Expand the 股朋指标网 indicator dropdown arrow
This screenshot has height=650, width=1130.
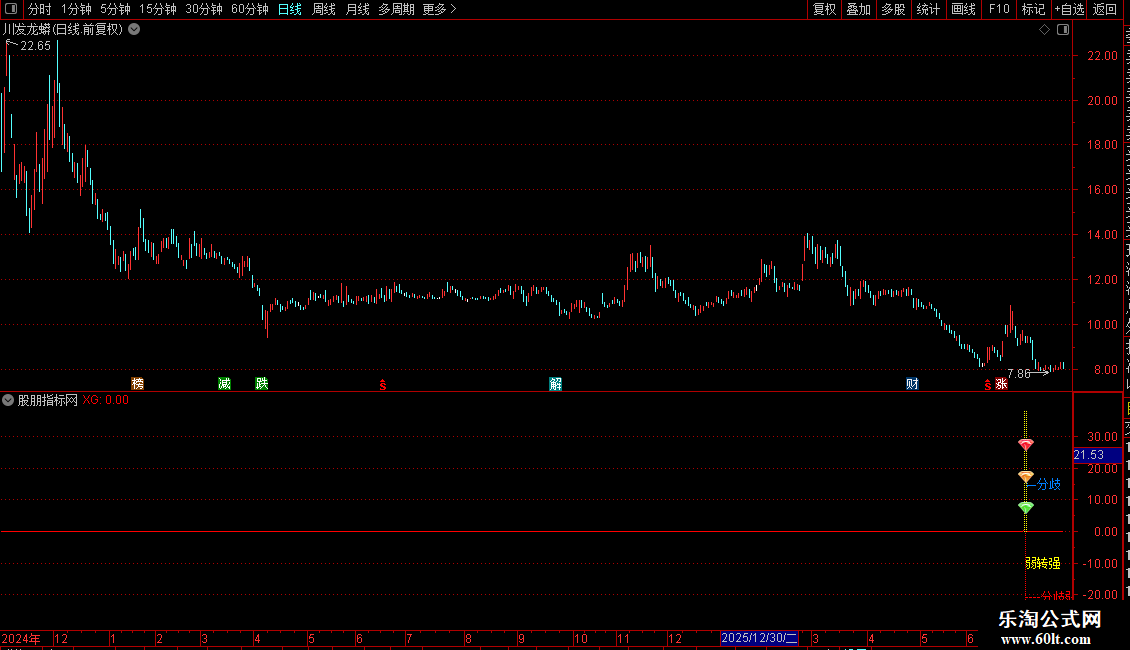click(8, 400)
